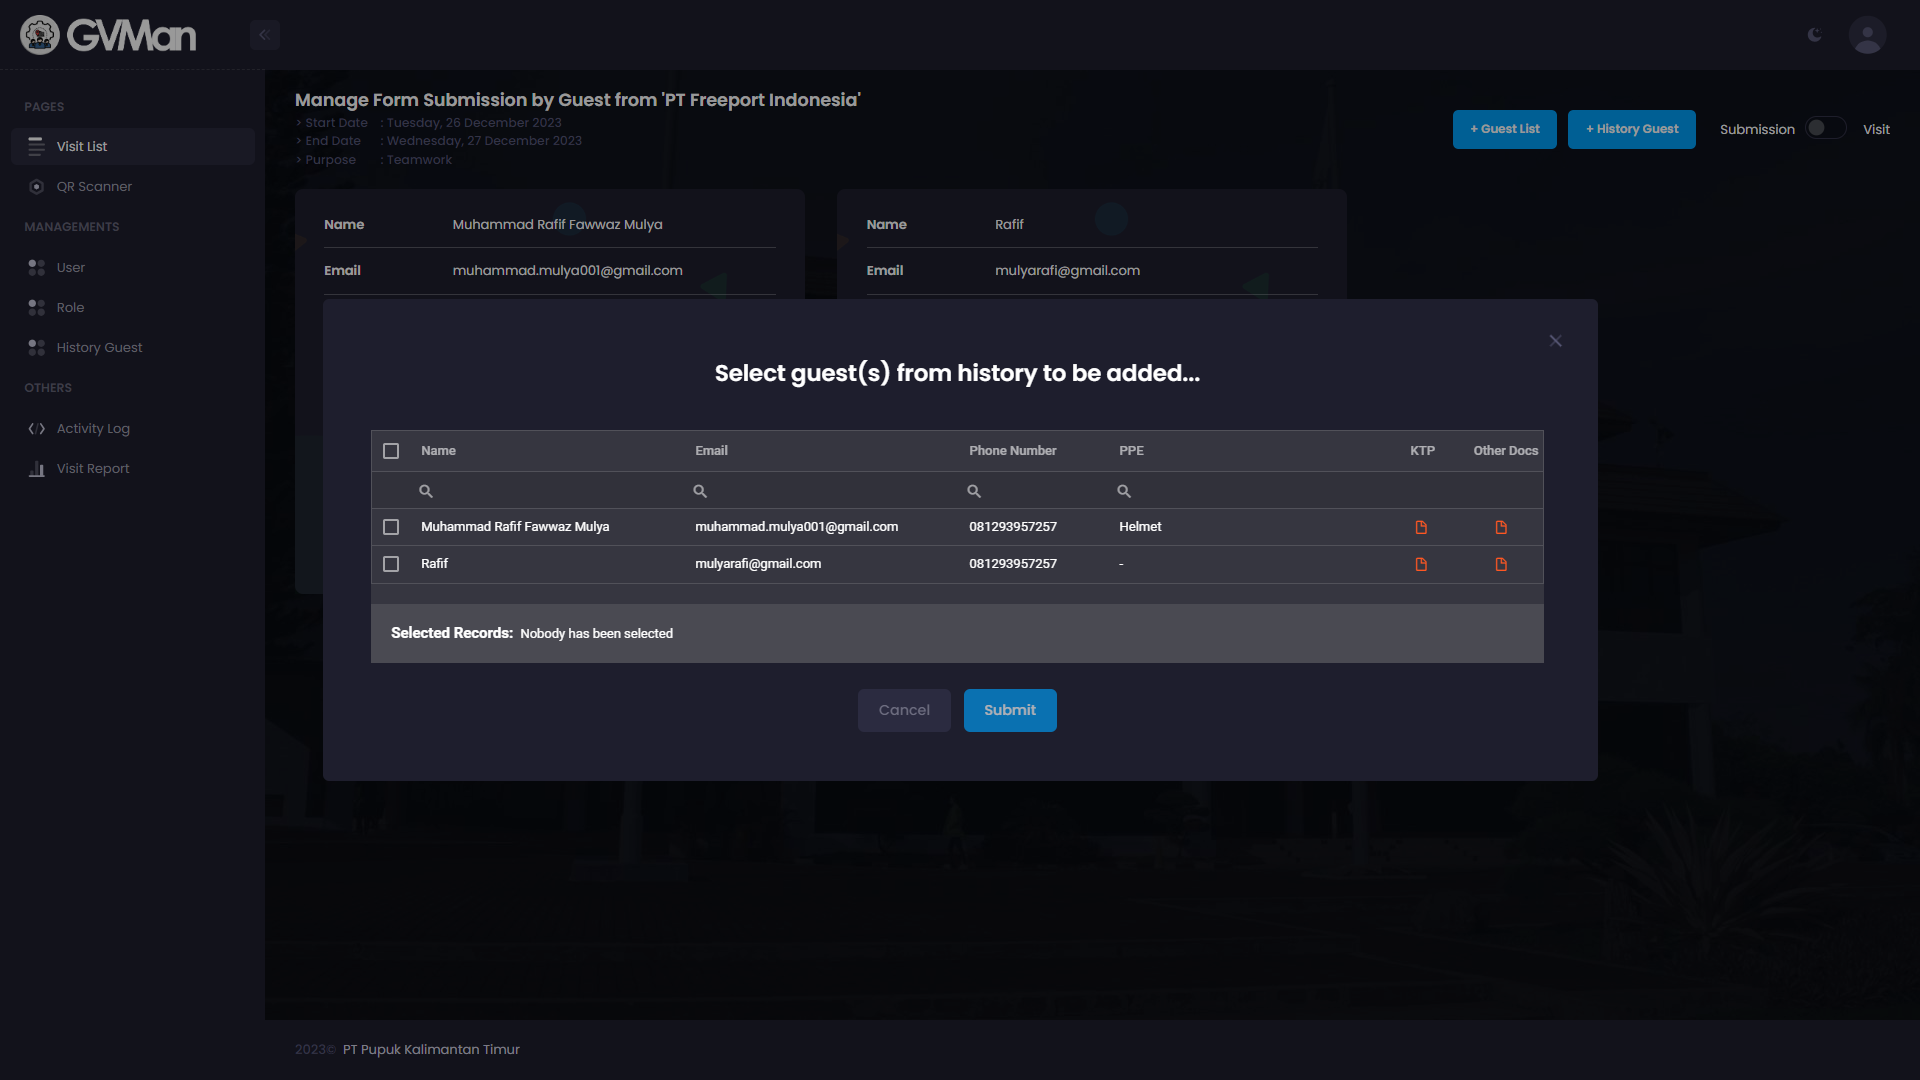Go to Role management
This screenshot has height=1080, width=1920.
point(133,308)
